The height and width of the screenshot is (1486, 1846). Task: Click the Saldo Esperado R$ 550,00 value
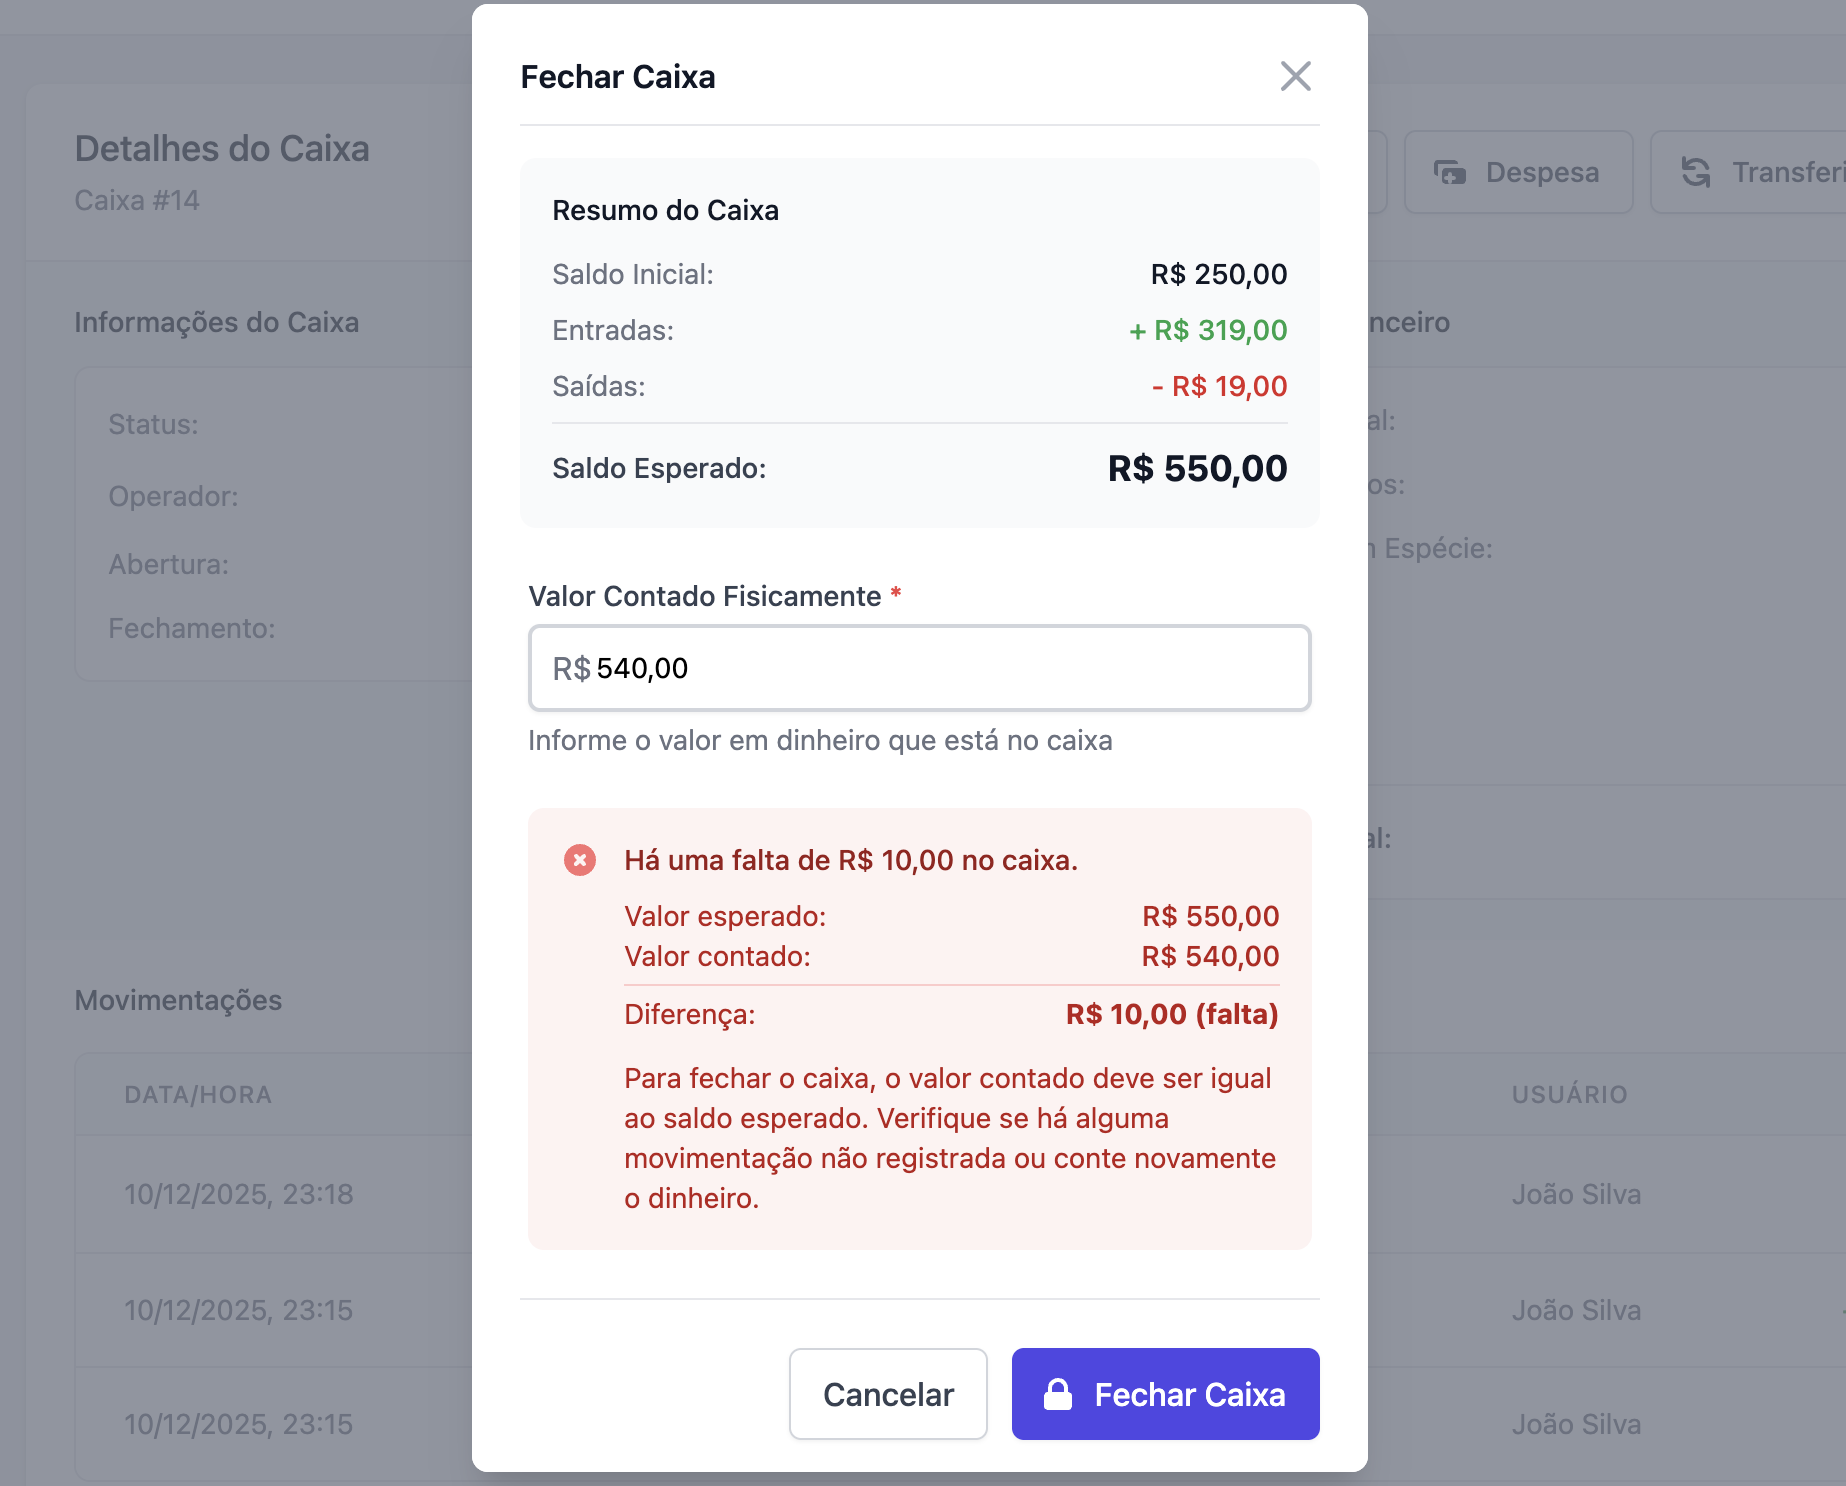[x=1197, y=468]
